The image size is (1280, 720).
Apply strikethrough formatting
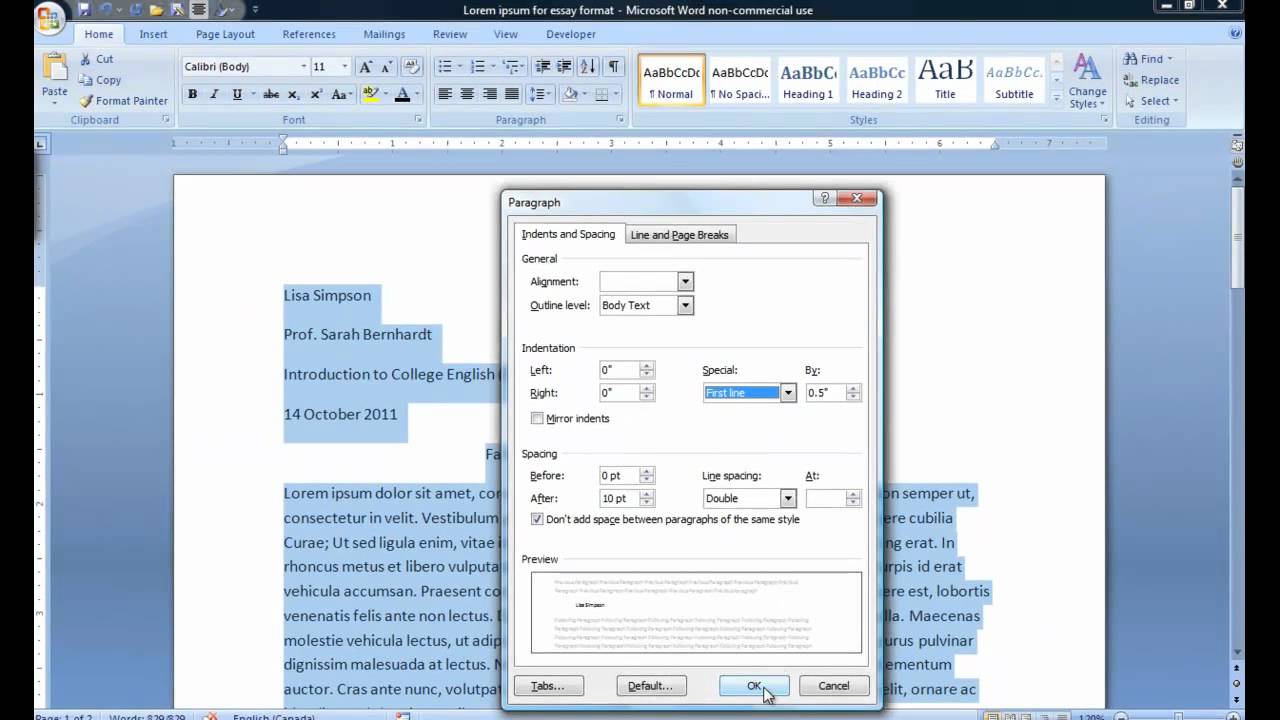pyautogui.click(x=270, y=95)
